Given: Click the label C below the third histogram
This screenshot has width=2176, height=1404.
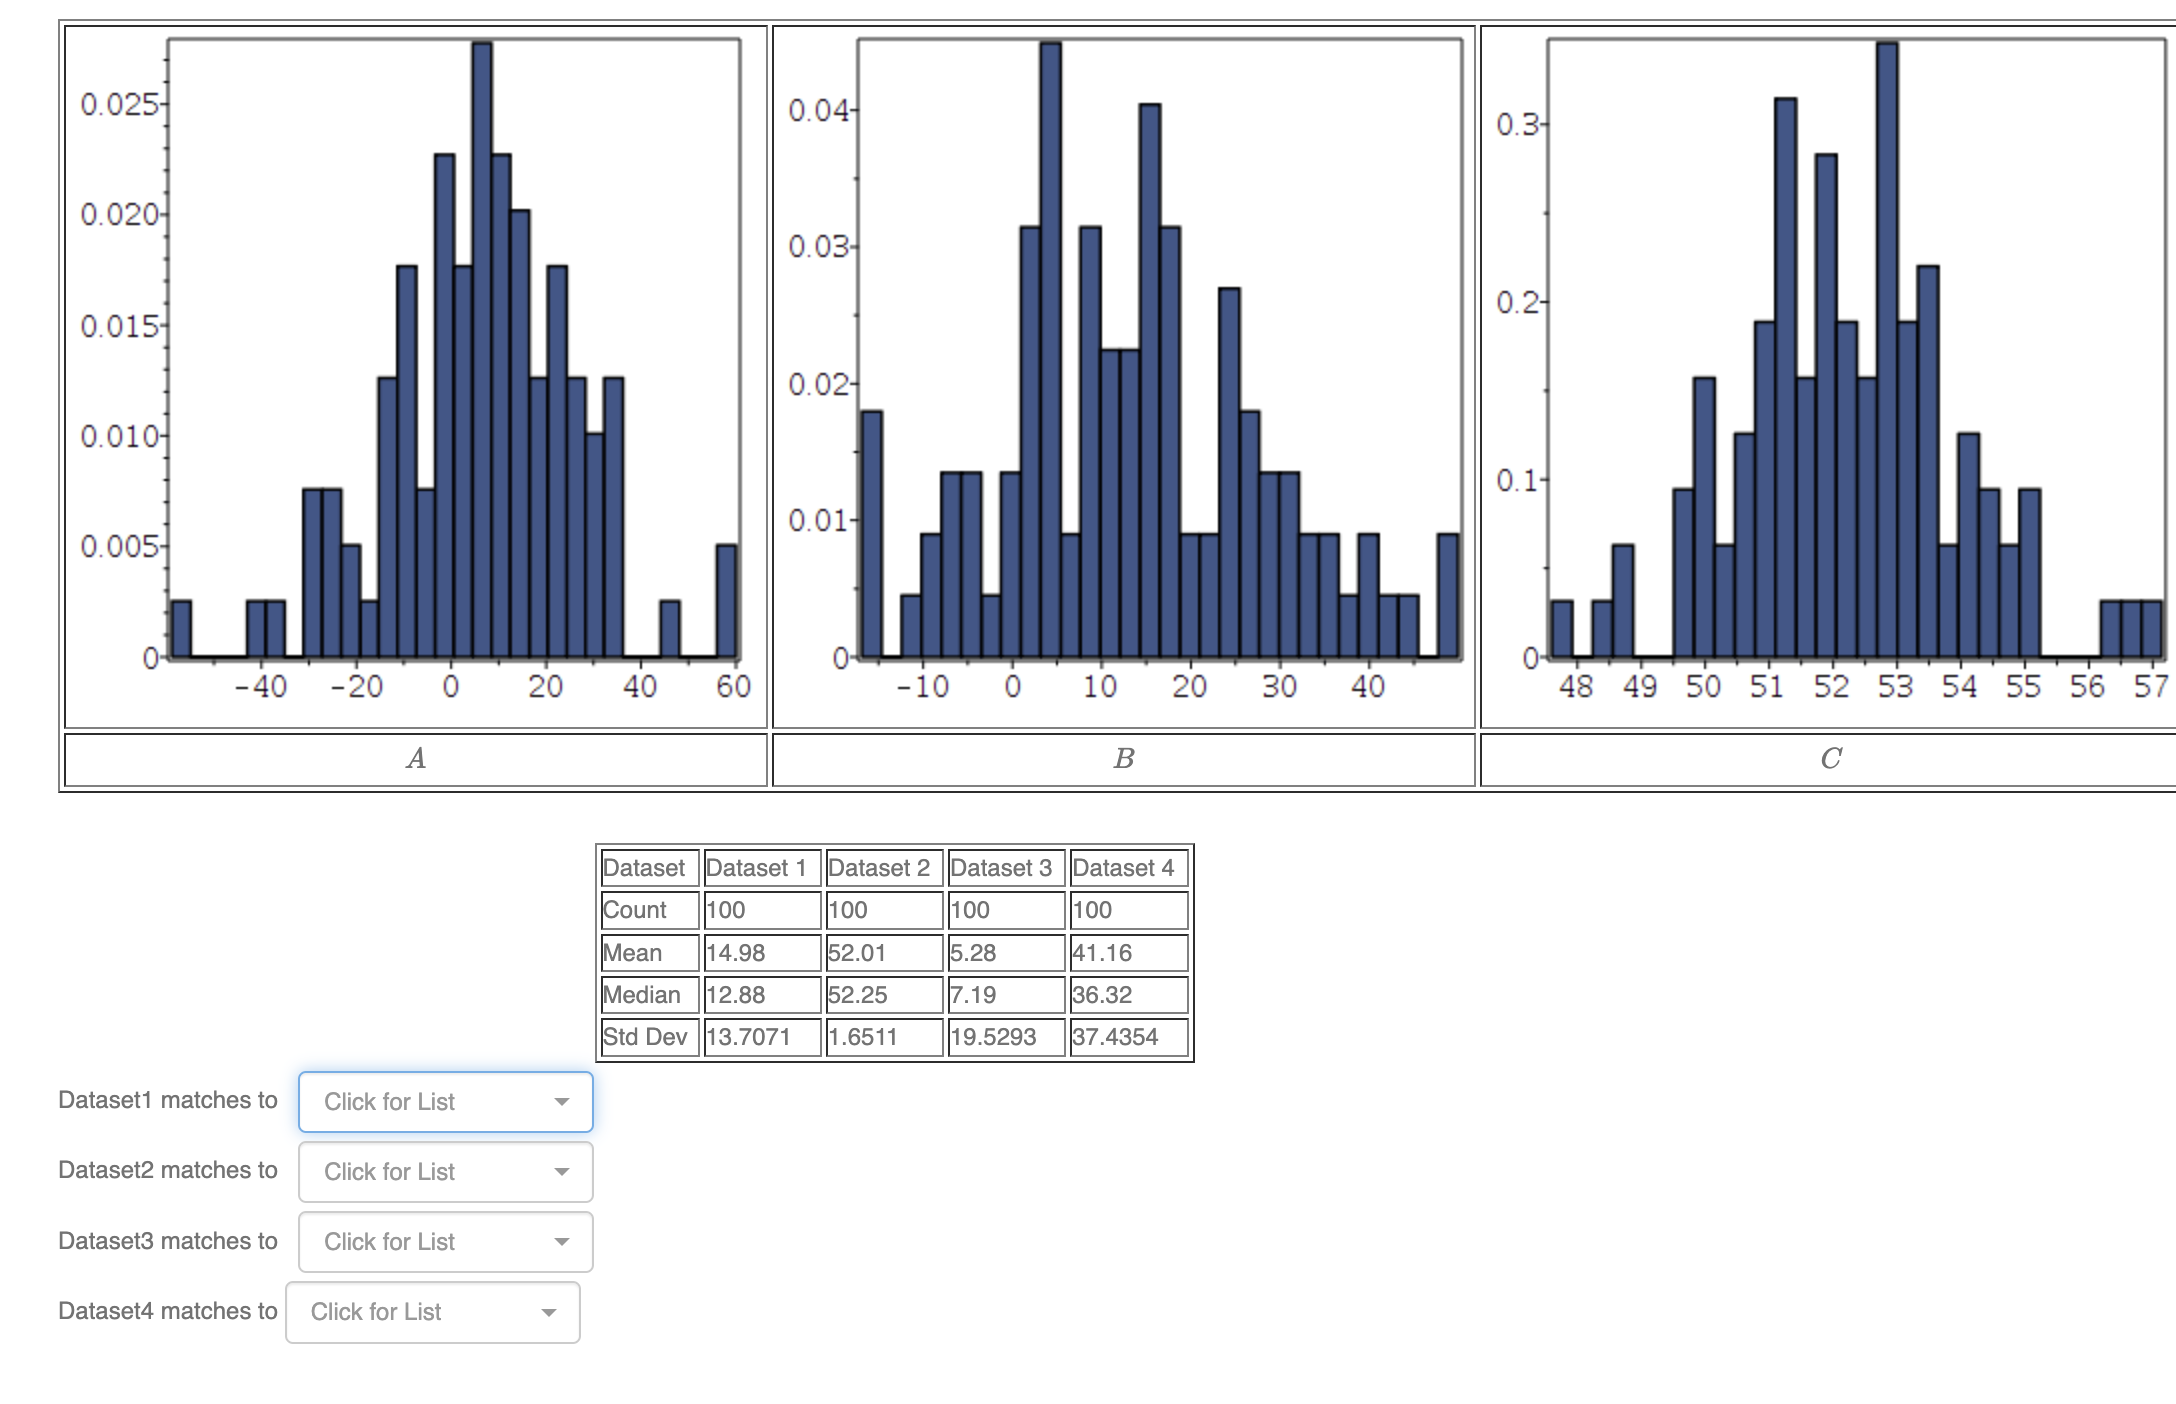Looking at the screenshot, I should click(x=1829, y=760).
